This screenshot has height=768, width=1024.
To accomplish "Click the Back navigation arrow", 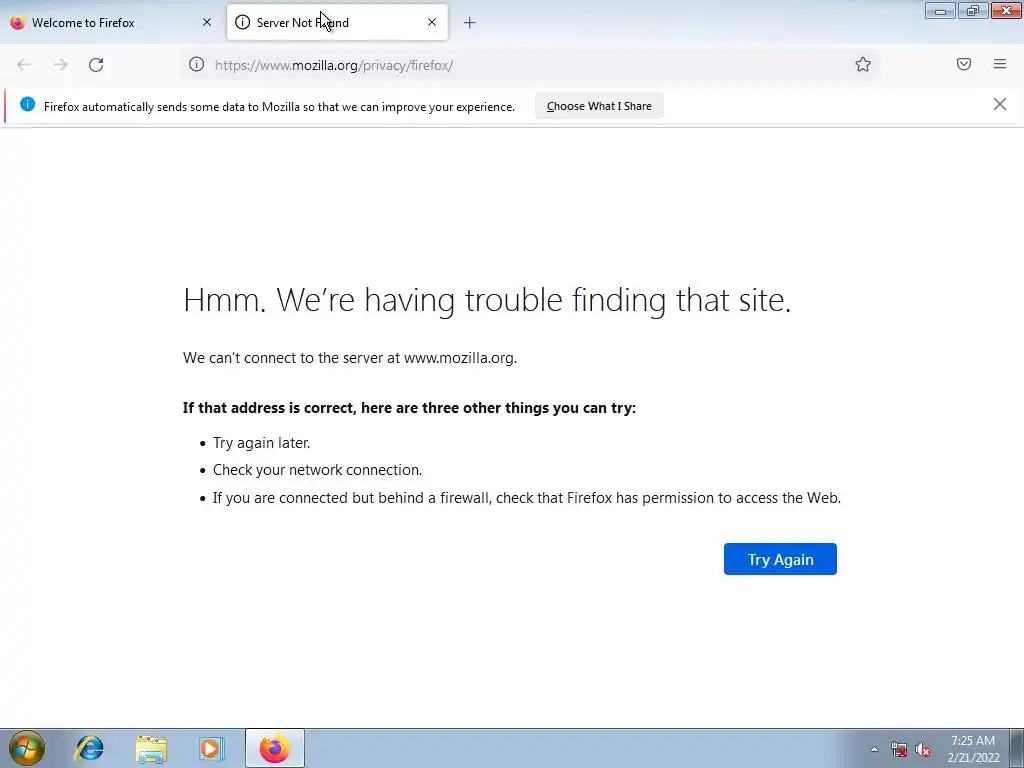I will 24,65.
